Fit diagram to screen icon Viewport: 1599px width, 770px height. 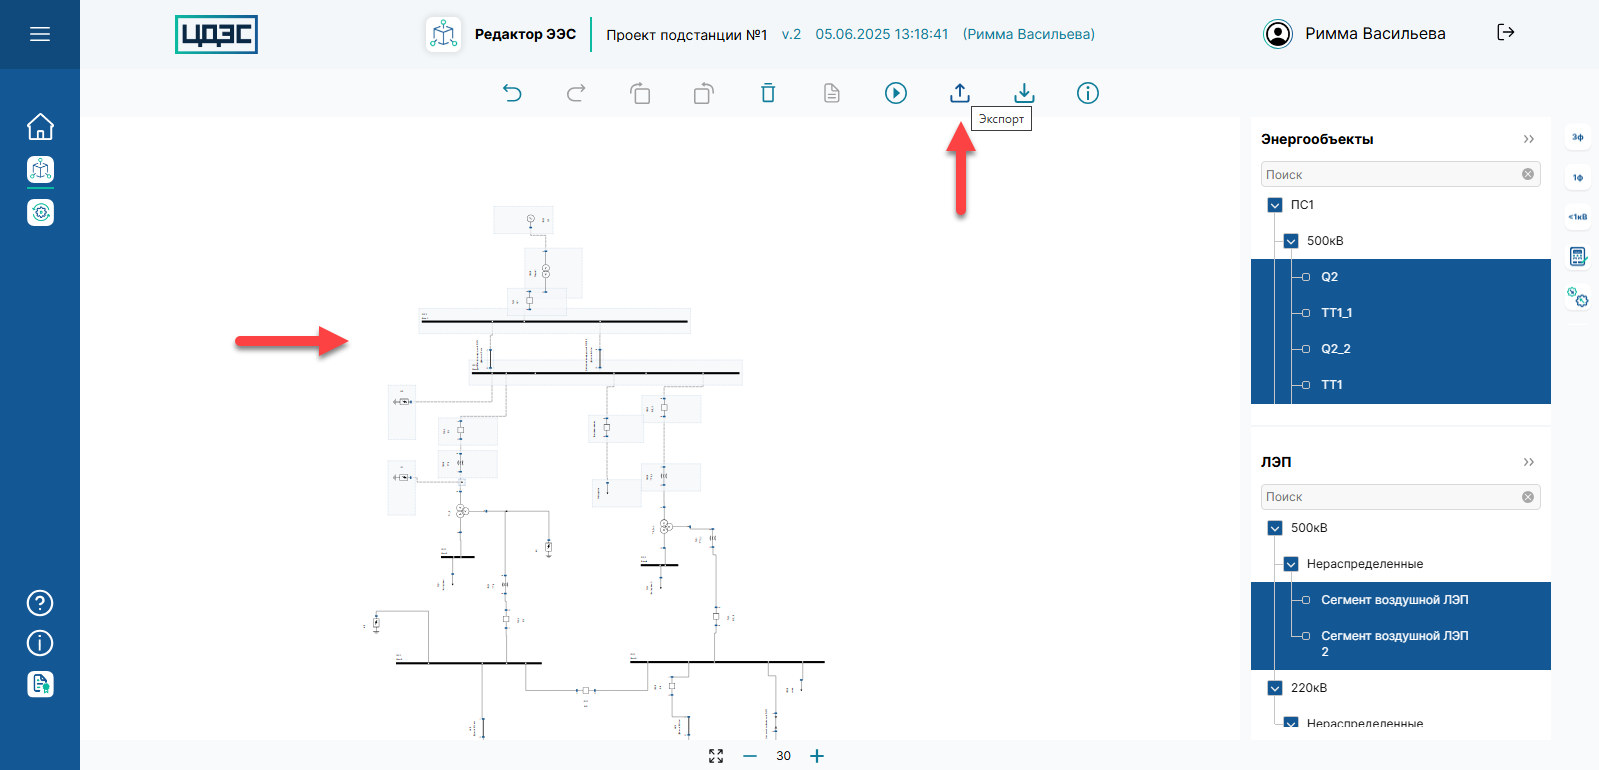[716, 756]
